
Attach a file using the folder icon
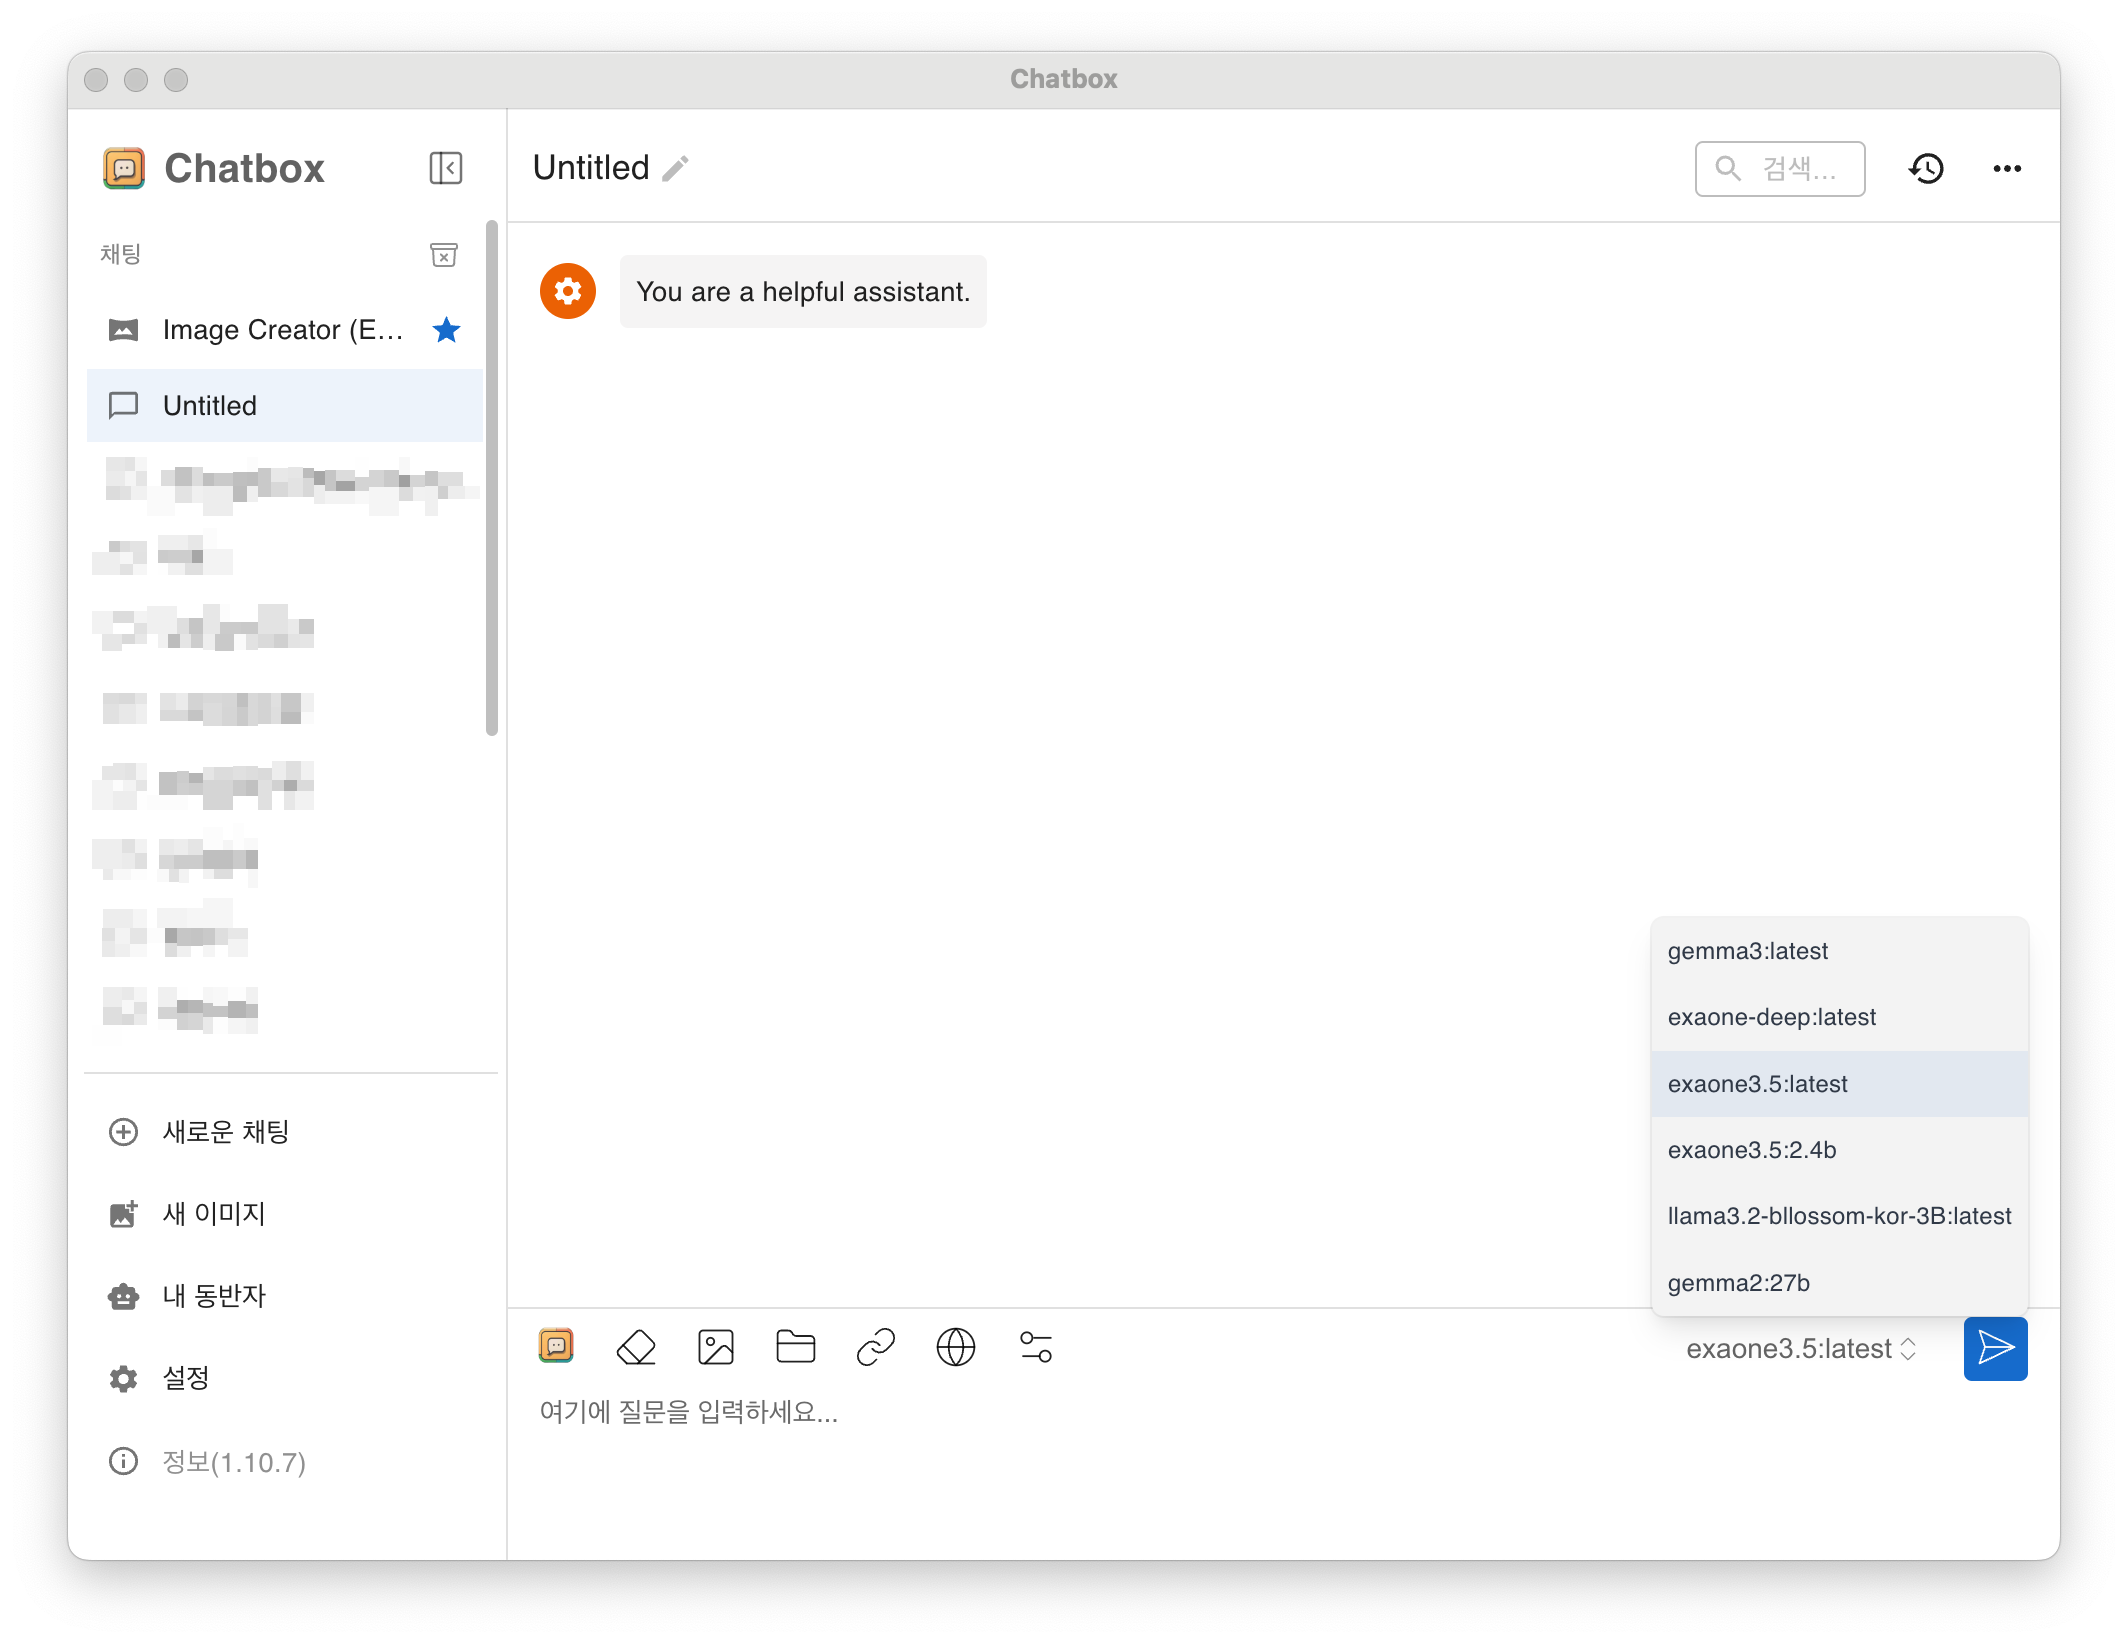click(796, 1347)
